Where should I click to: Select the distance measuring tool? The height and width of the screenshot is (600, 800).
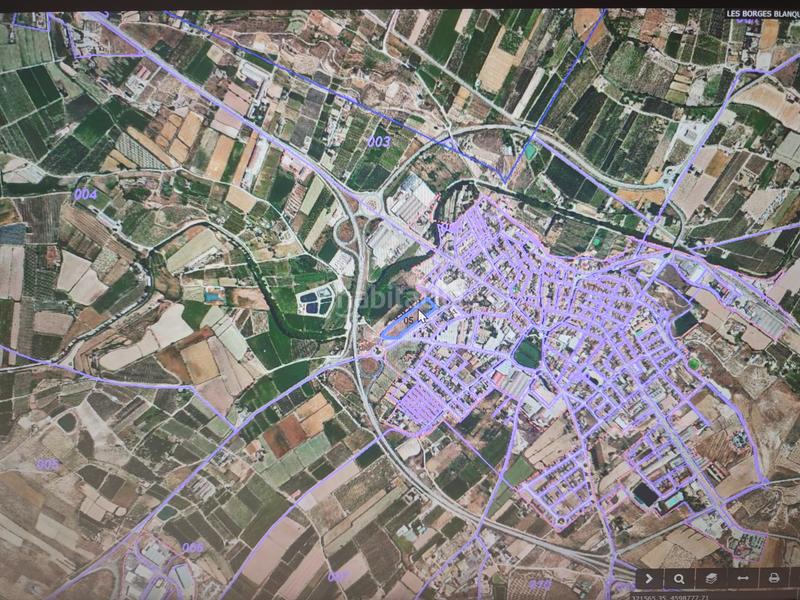pos(743,578)
